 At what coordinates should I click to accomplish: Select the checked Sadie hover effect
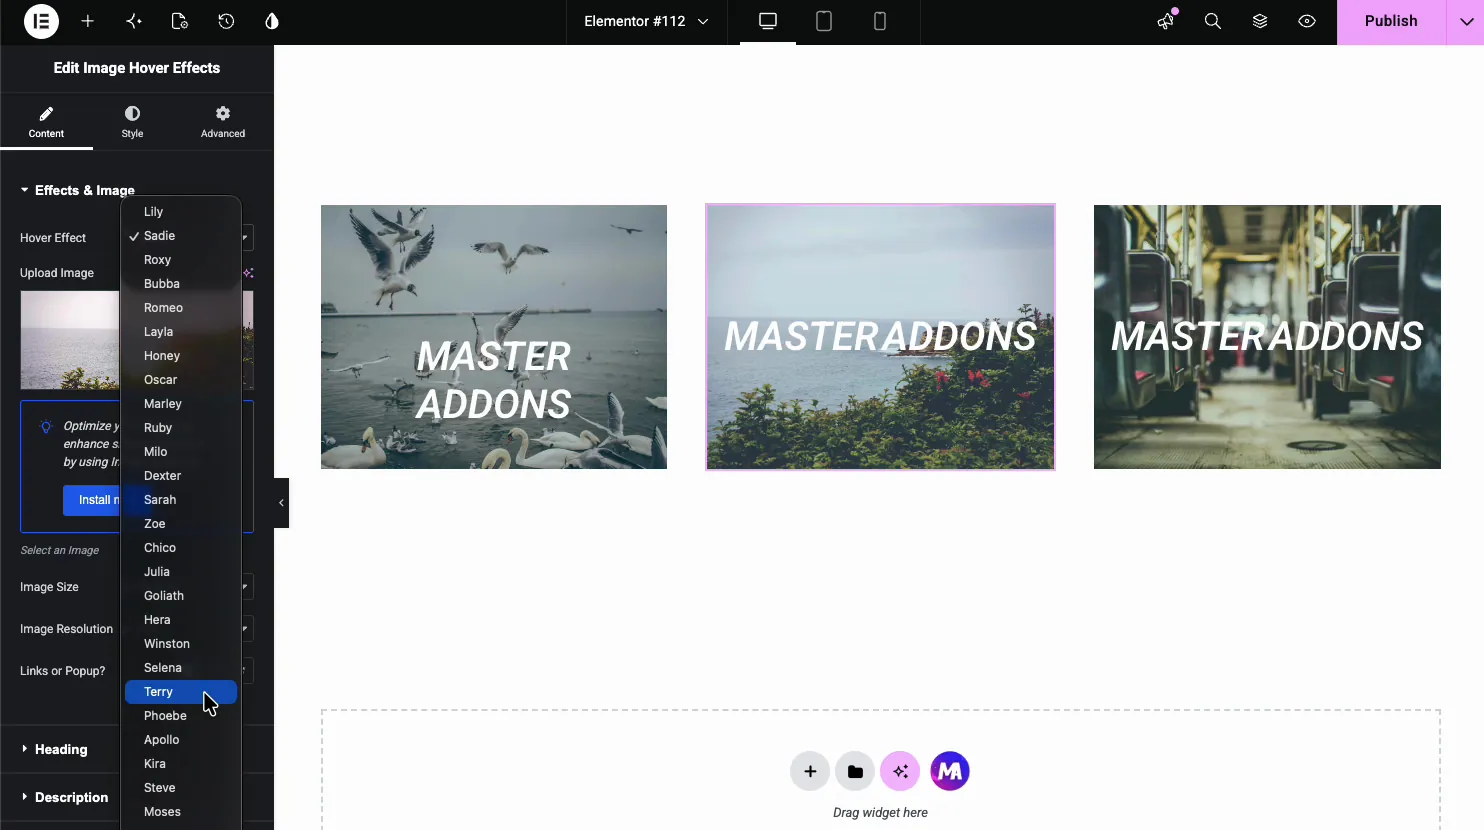pos(181,236)
